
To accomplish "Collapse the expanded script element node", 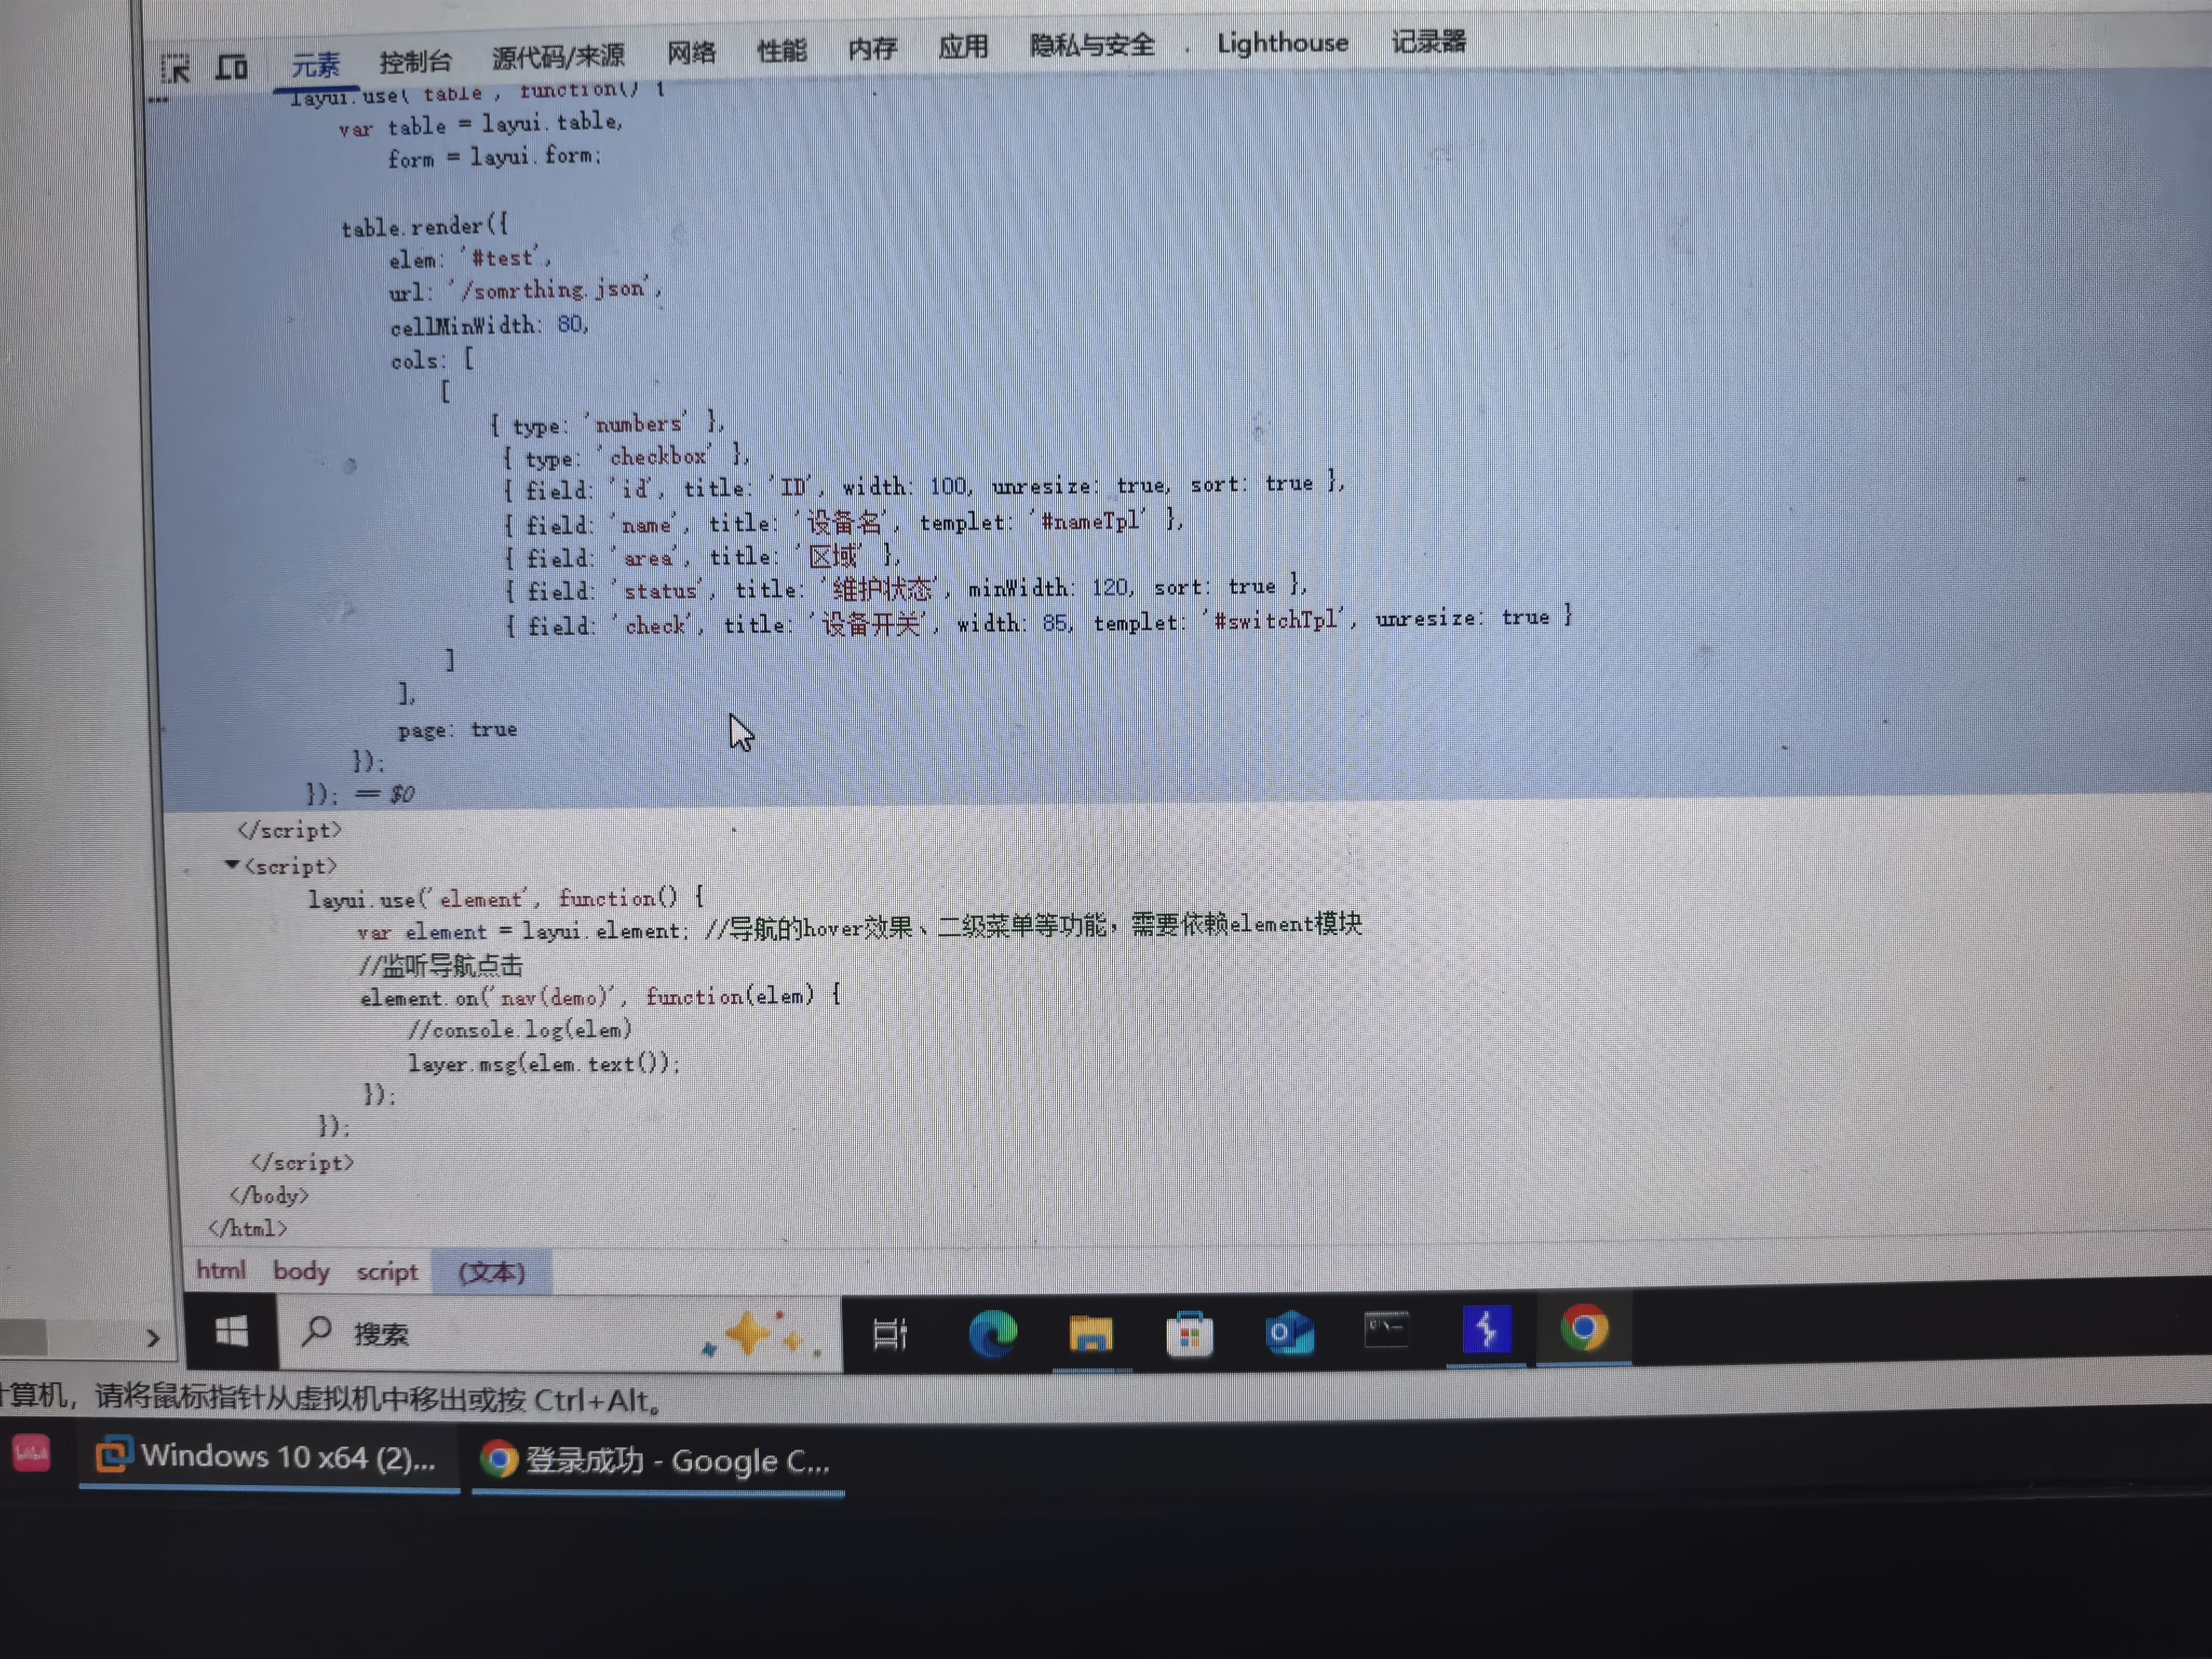I will click(232, 864).
